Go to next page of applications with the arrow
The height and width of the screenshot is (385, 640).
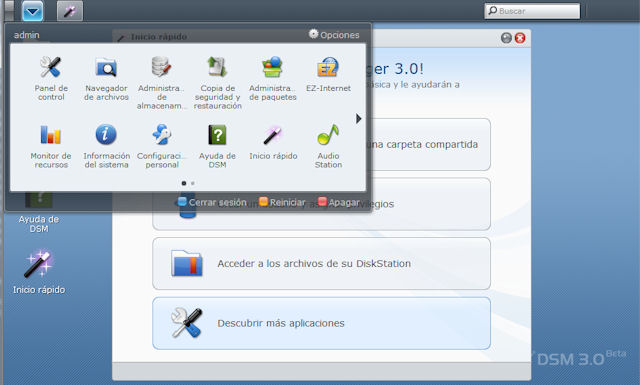[358, 119]
